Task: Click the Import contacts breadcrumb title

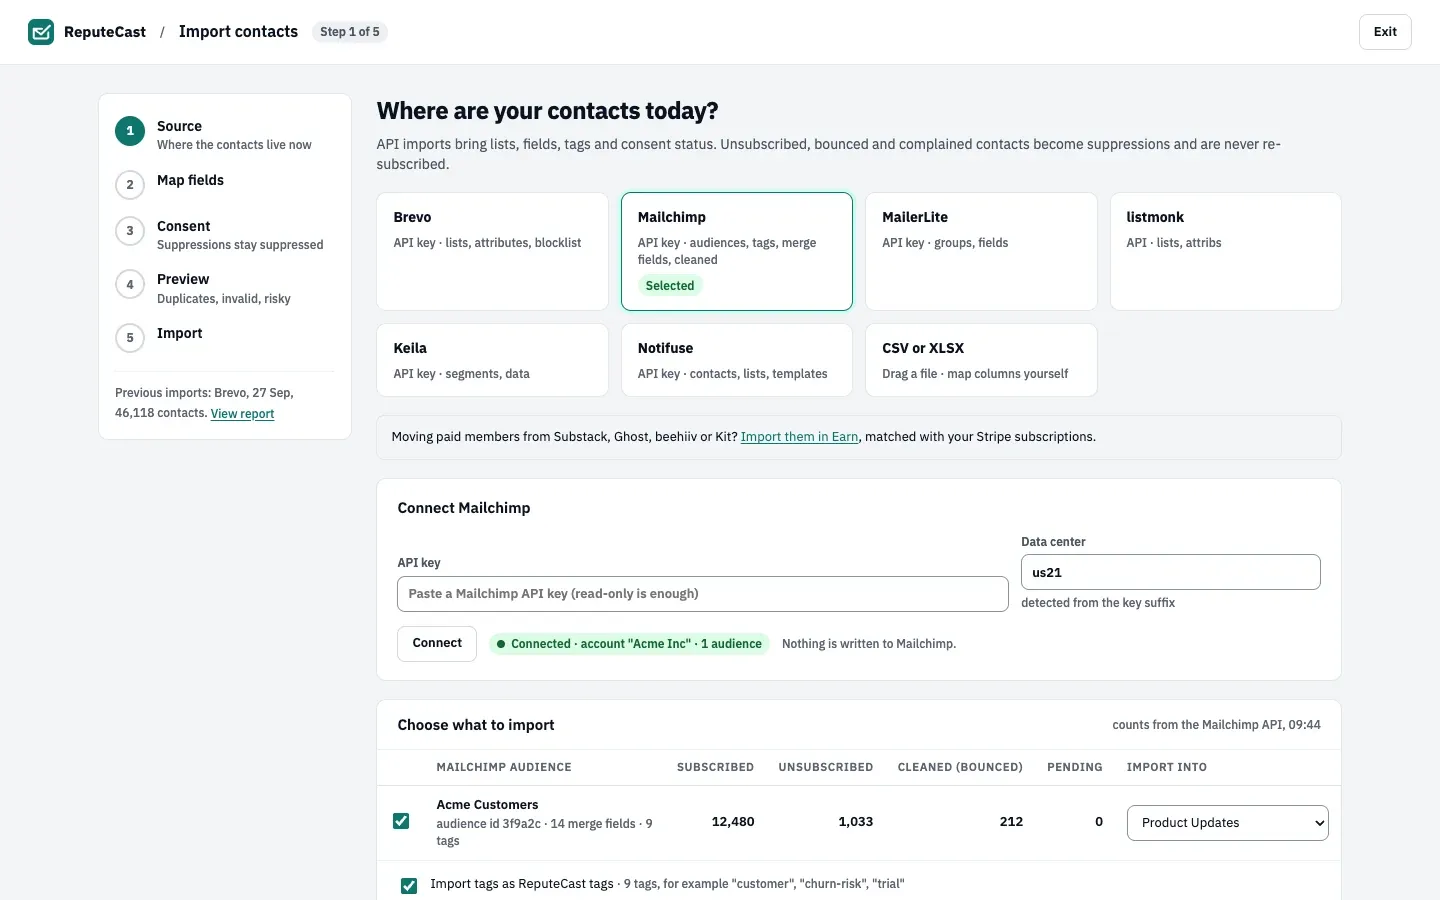Action: tap(238, 32)
